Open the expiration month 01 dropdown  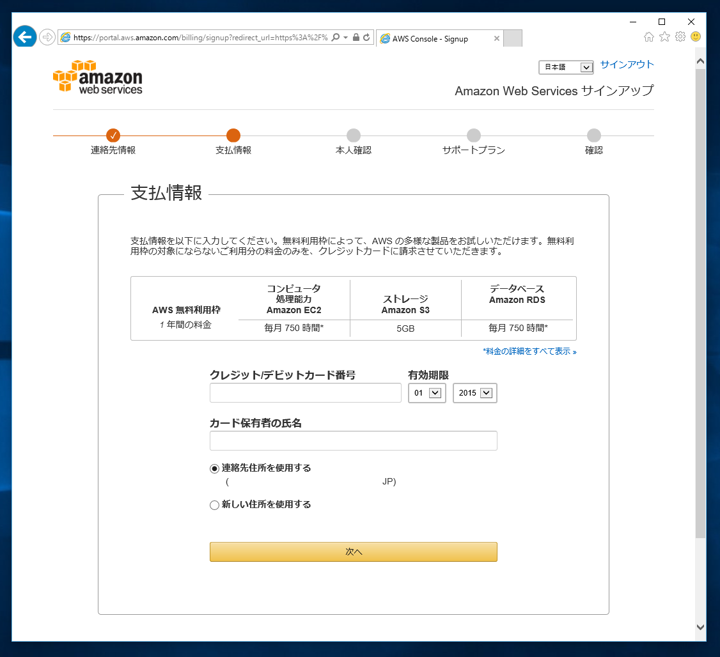pyautogui.click(x=427, y=393)
